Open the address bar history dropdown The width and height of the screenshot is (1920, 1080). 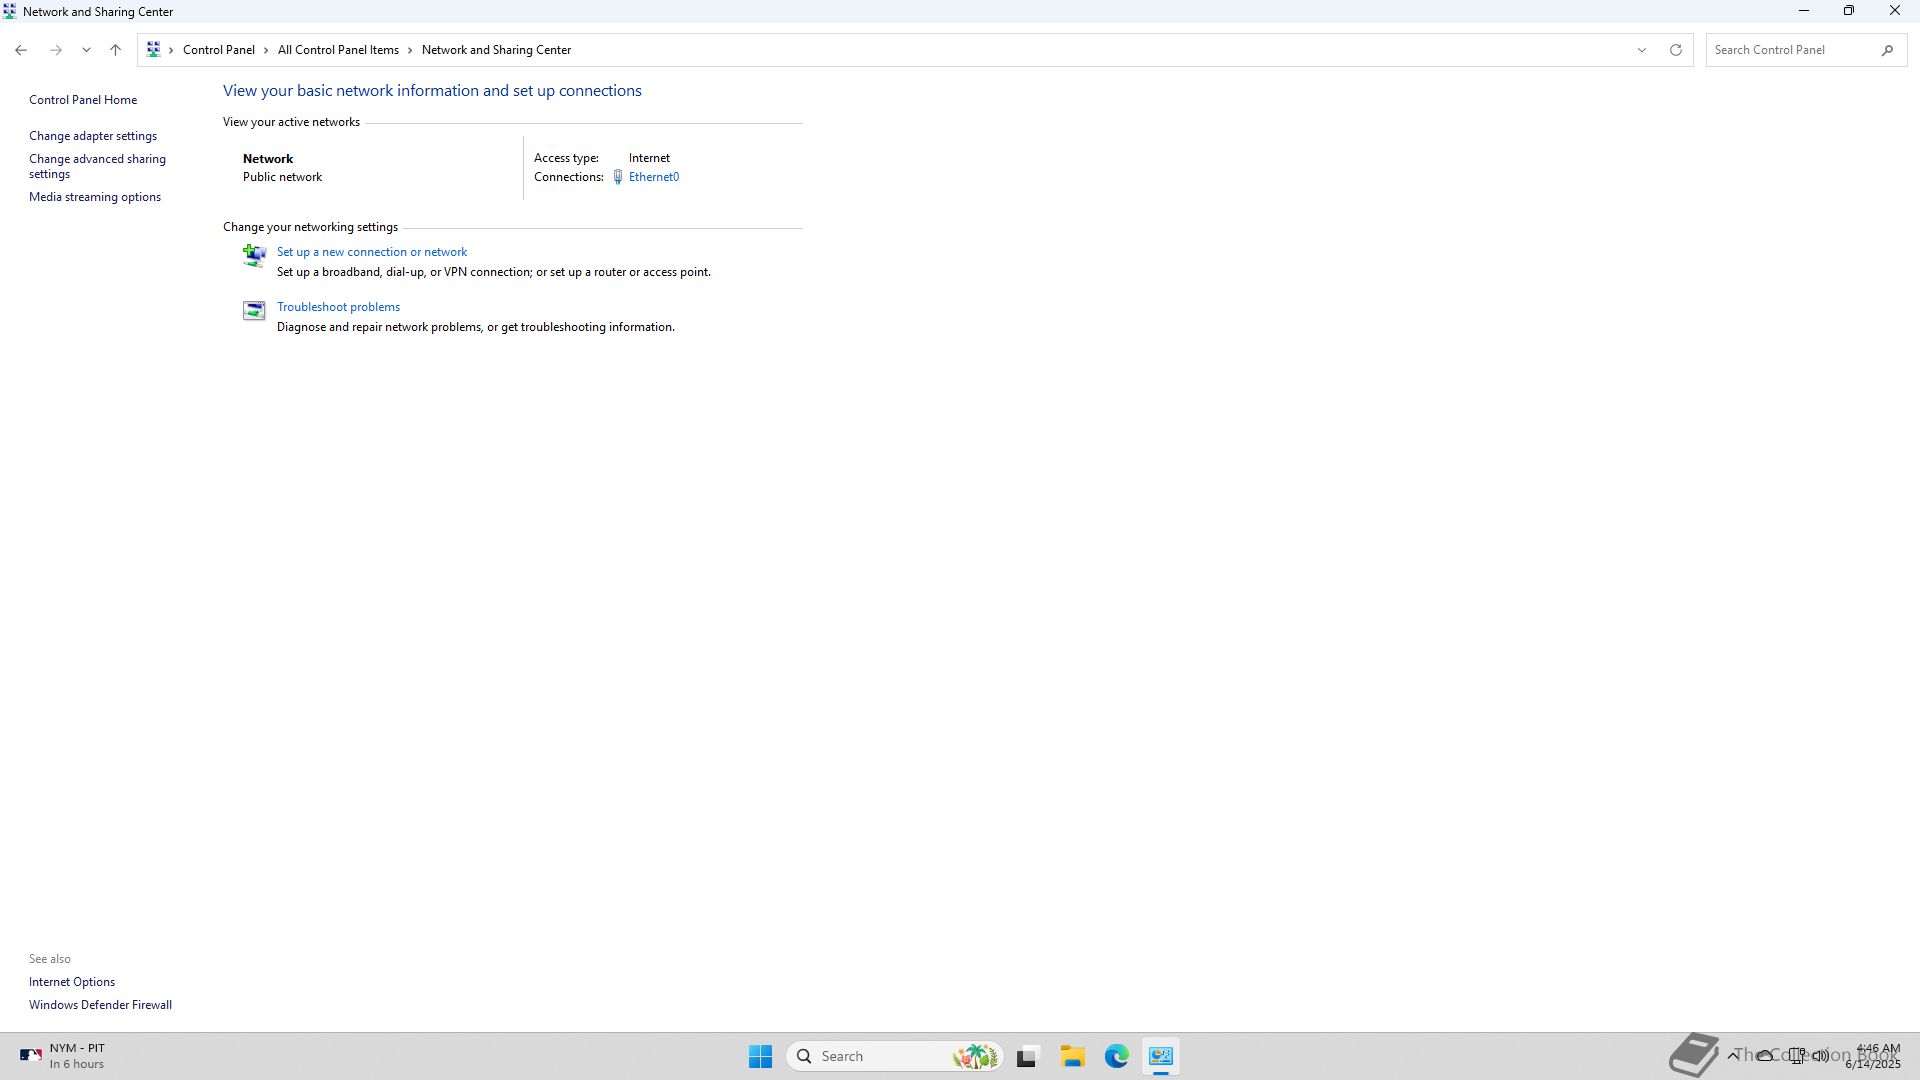1641,50
